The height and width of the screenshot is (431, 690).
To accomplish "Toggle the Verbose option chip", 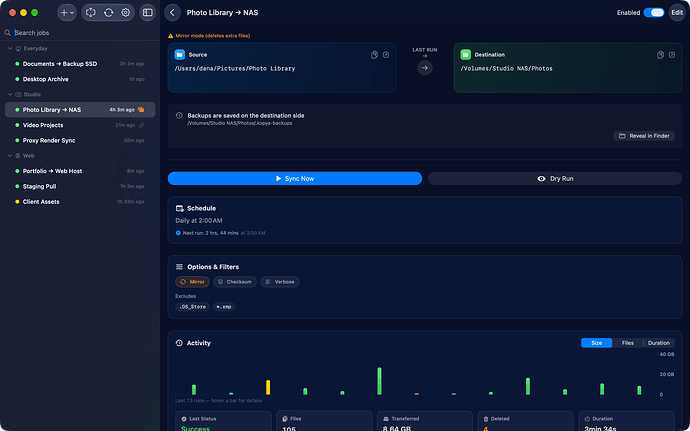I will point(280,282).
